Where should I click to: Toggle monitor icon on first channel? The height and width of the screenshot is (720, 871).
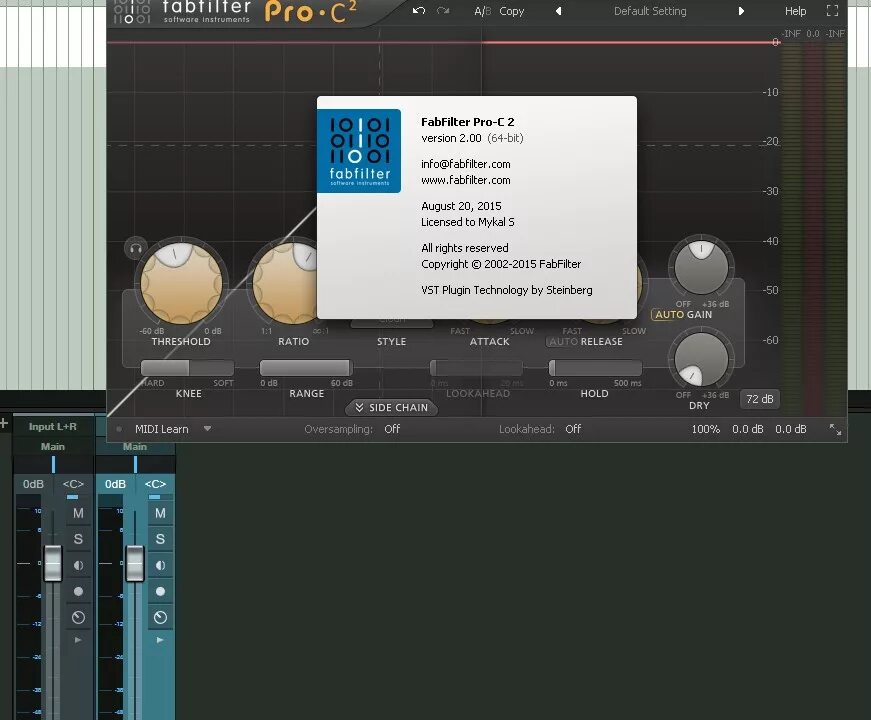pyautogui.click(x=78, y=565)
